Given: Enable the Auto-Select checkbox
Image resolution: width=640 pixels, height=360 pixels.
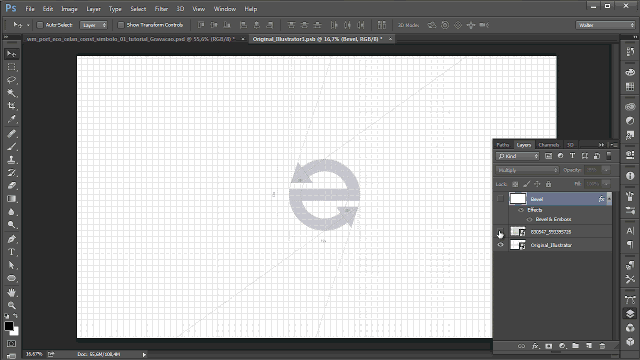Looking at the screenshot, I should (x=40, y=25).
